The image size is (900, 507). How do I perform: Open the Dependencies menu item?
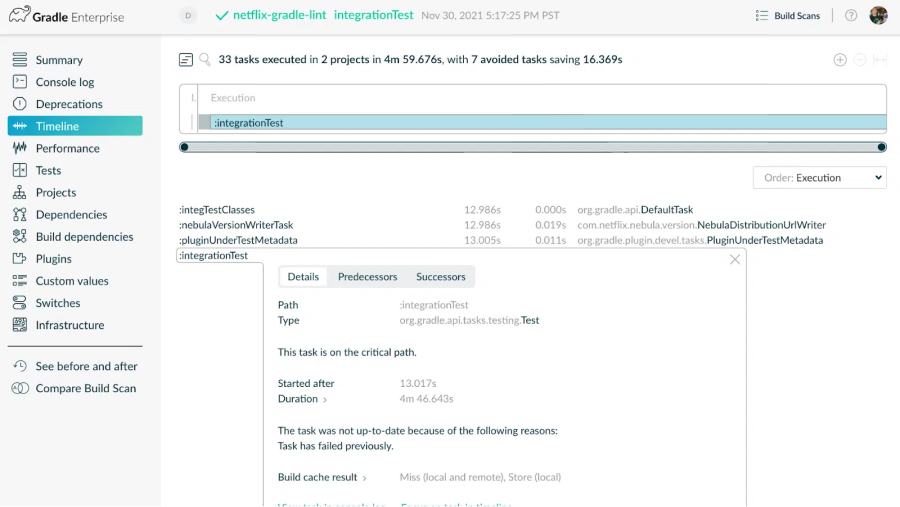[x=71, y=214]
